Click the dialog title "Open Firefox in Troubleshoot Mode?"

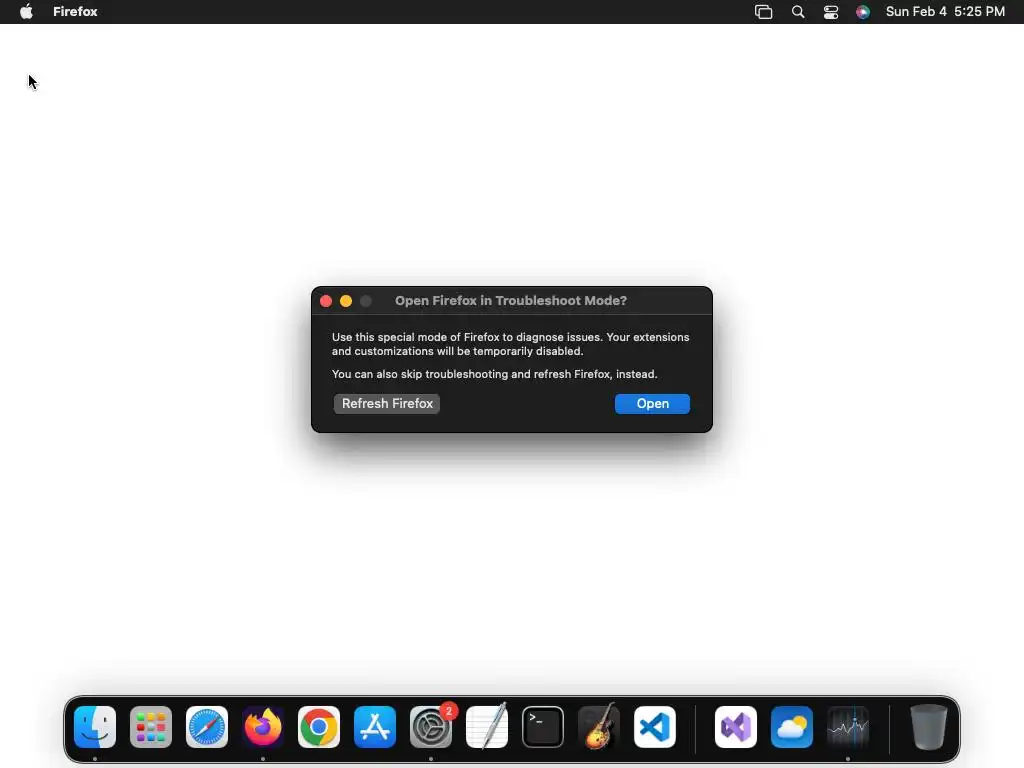point(511,301)
